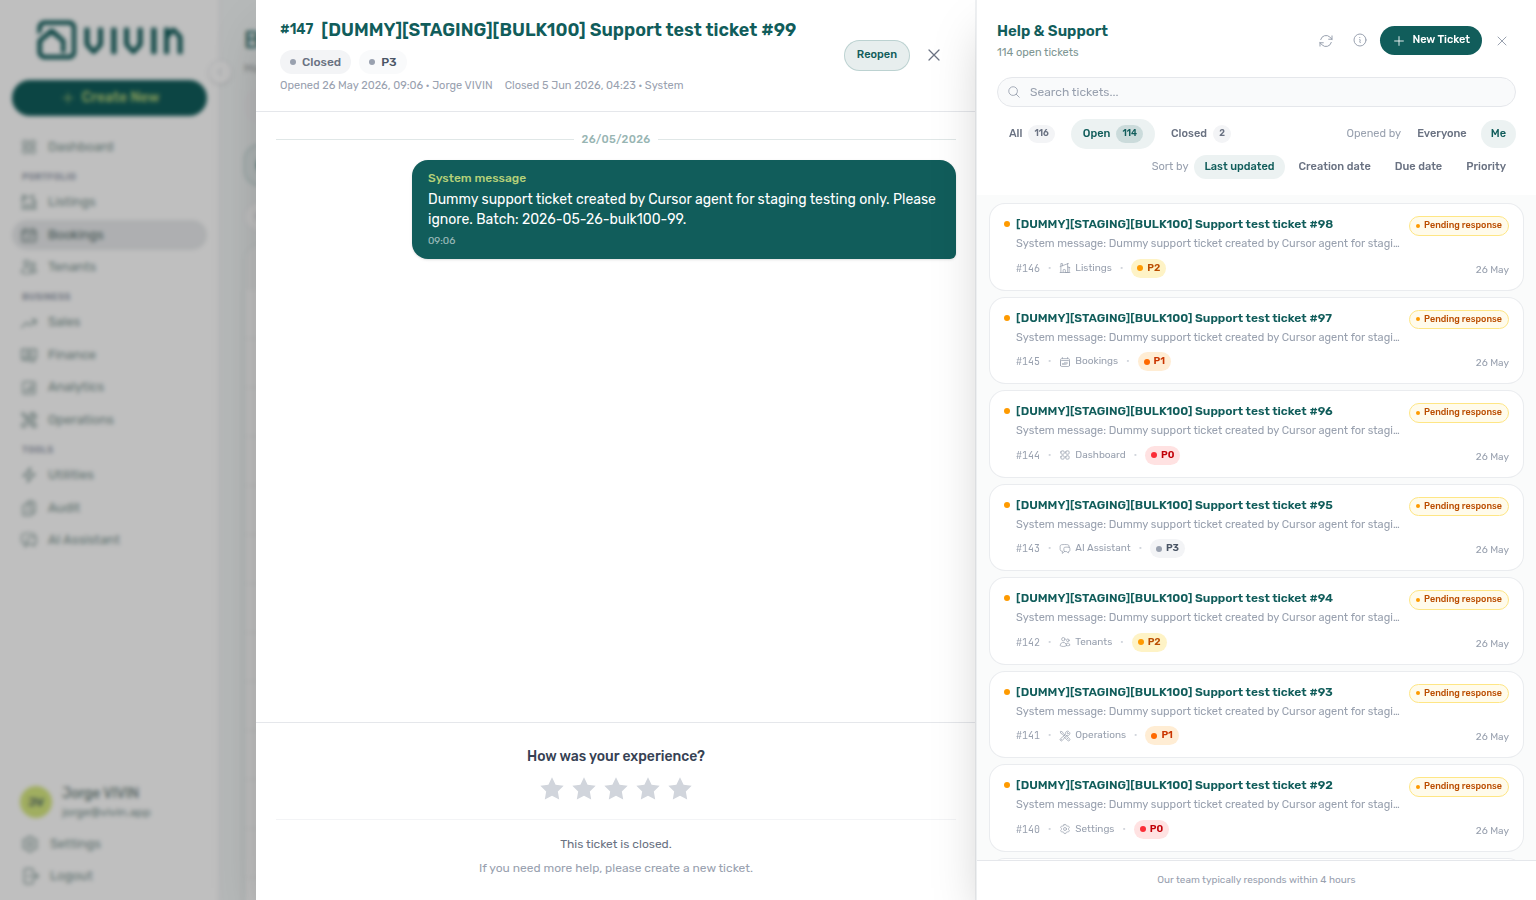Rate experience with fifth star
Viewport: 1536px width, 900px height.
coord(680,789)
